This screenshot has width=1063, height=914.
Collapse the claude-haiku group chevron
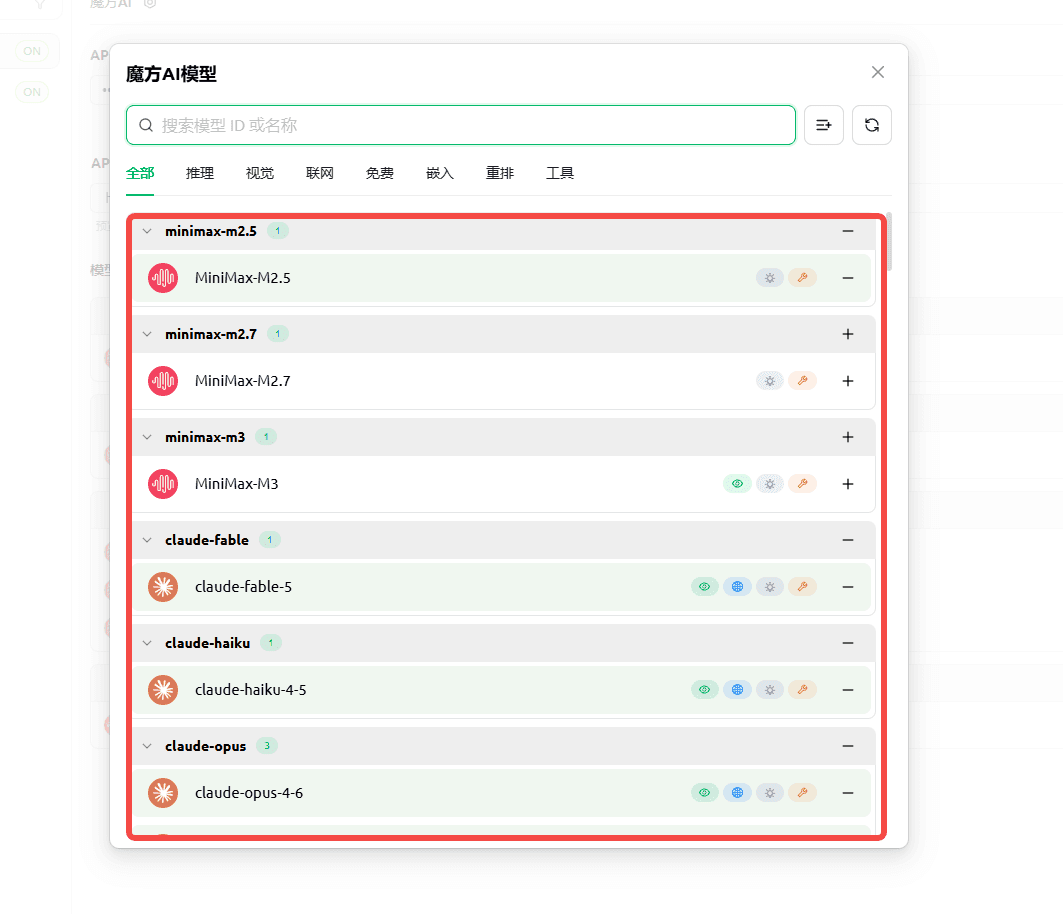pos(147,643)
